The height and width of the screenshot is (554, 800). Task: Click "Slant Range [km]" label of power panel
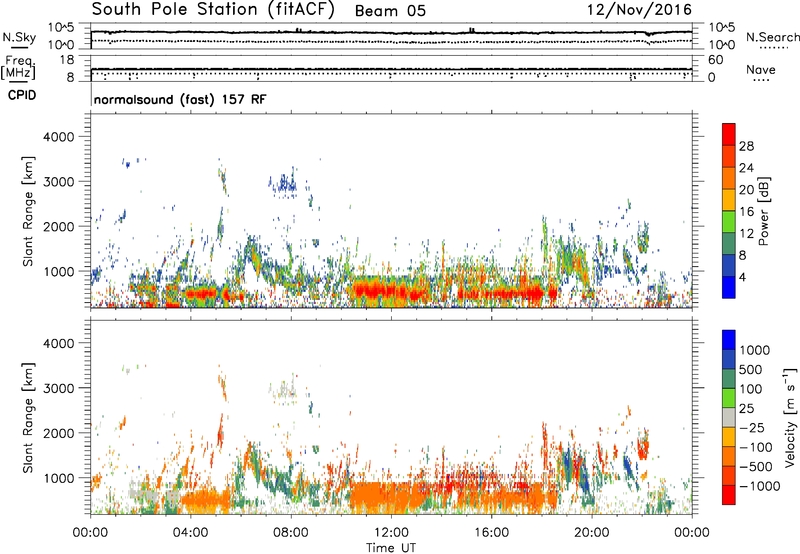coord(28,211)
